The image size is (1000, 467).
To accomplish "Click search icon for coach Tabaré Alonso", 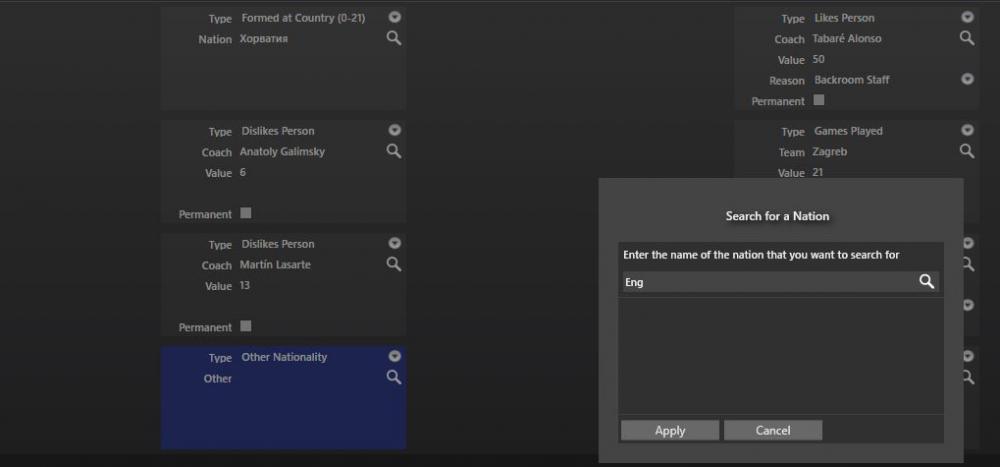I will (x=967, y=38).
